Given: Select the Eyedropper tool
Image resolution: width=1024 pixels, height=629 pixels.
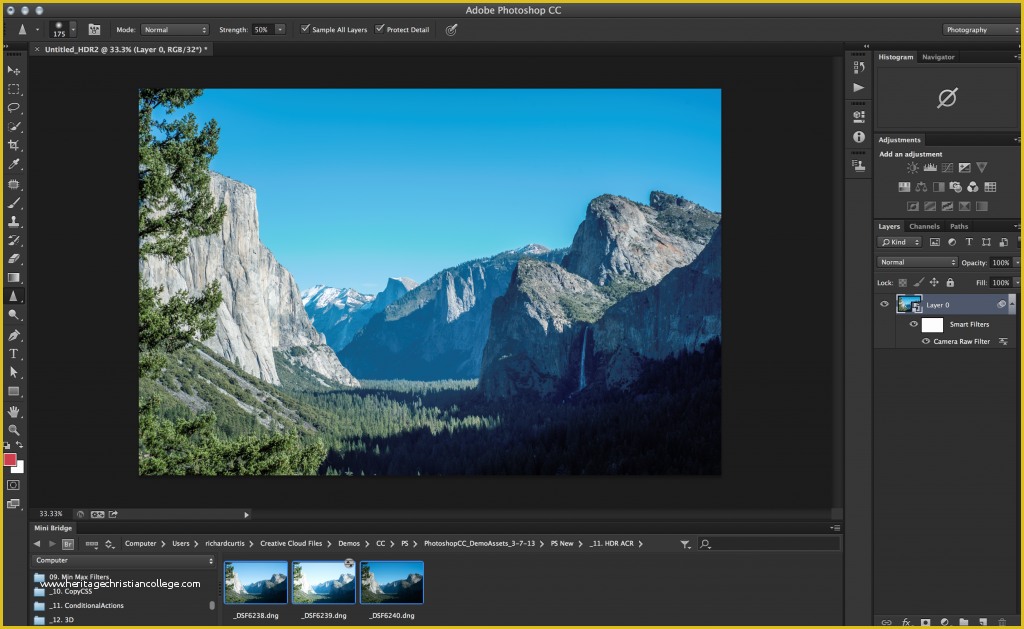Looking at the screenshot, I should 13,165.
